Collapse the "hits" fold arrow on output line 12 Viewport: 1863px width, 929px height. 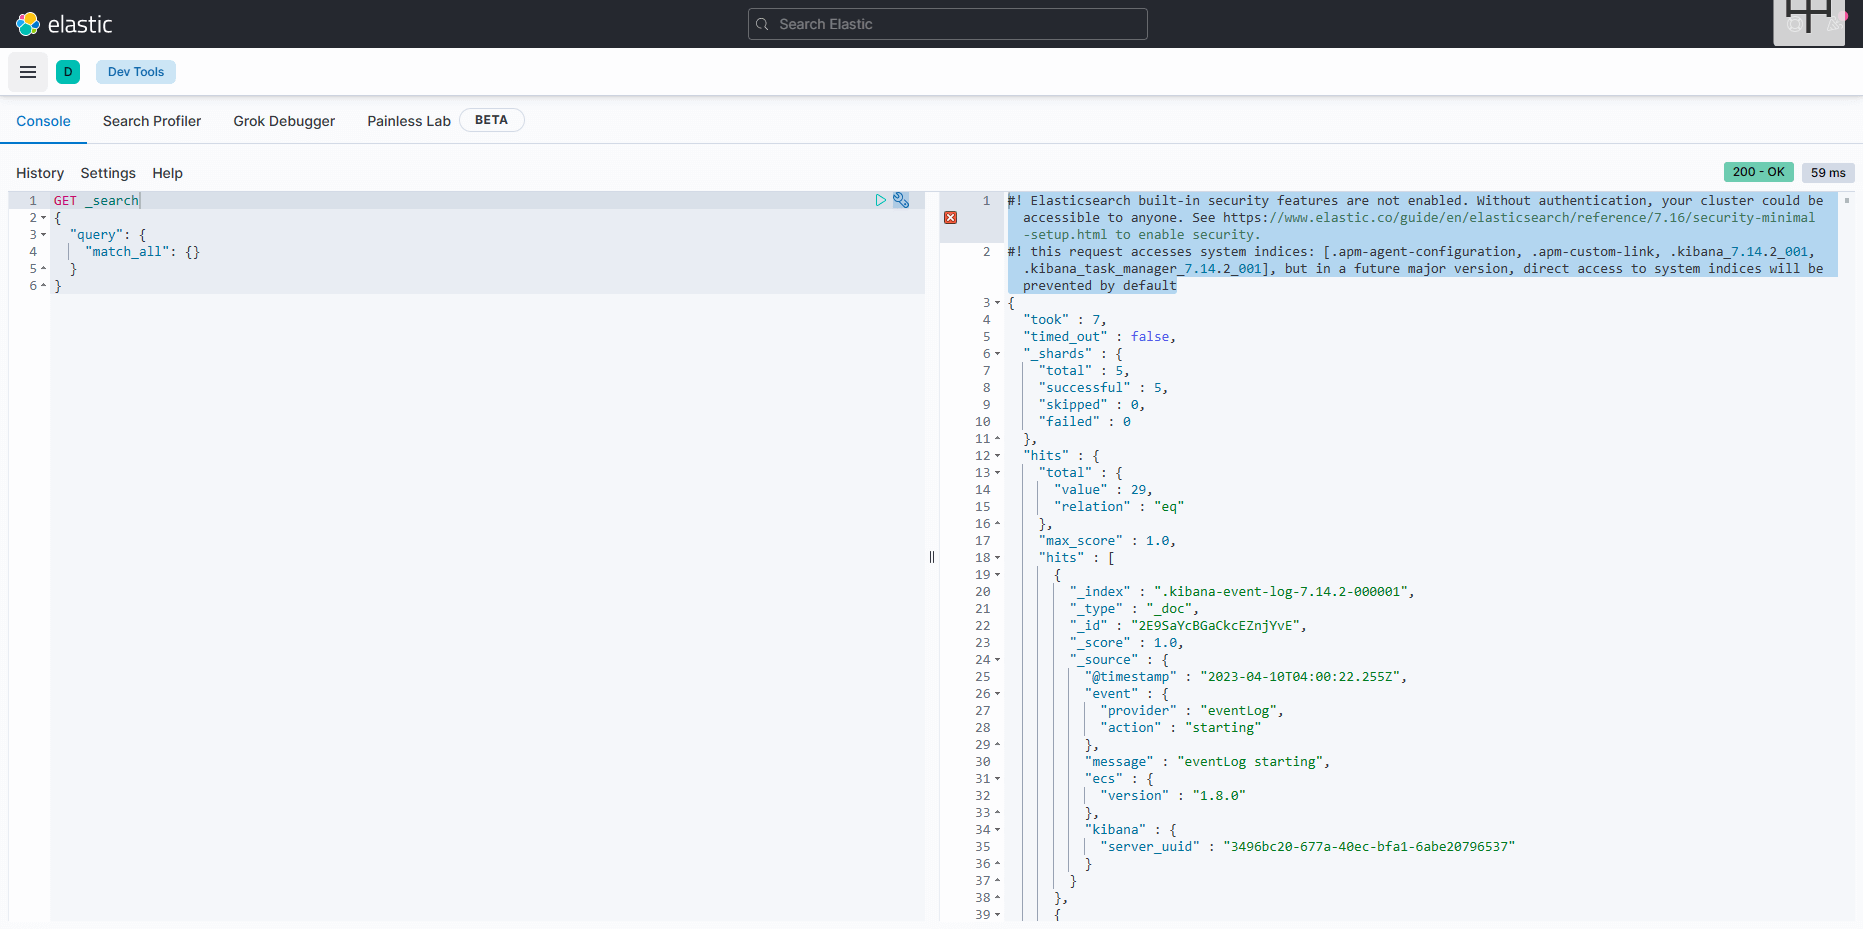[997, 456]
